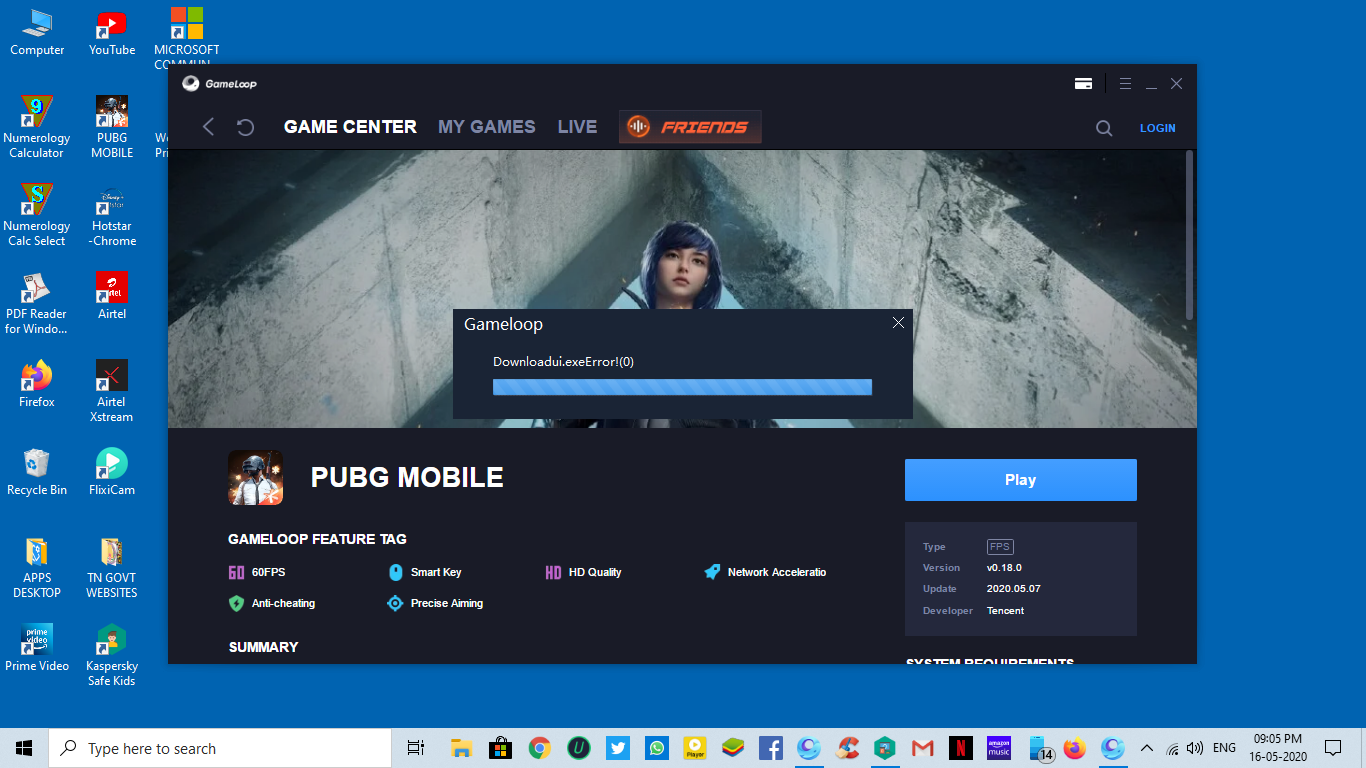Open BlueStacks from the taskbar
The width and height of the screenshot is (1366, 768).
(733, 748)
